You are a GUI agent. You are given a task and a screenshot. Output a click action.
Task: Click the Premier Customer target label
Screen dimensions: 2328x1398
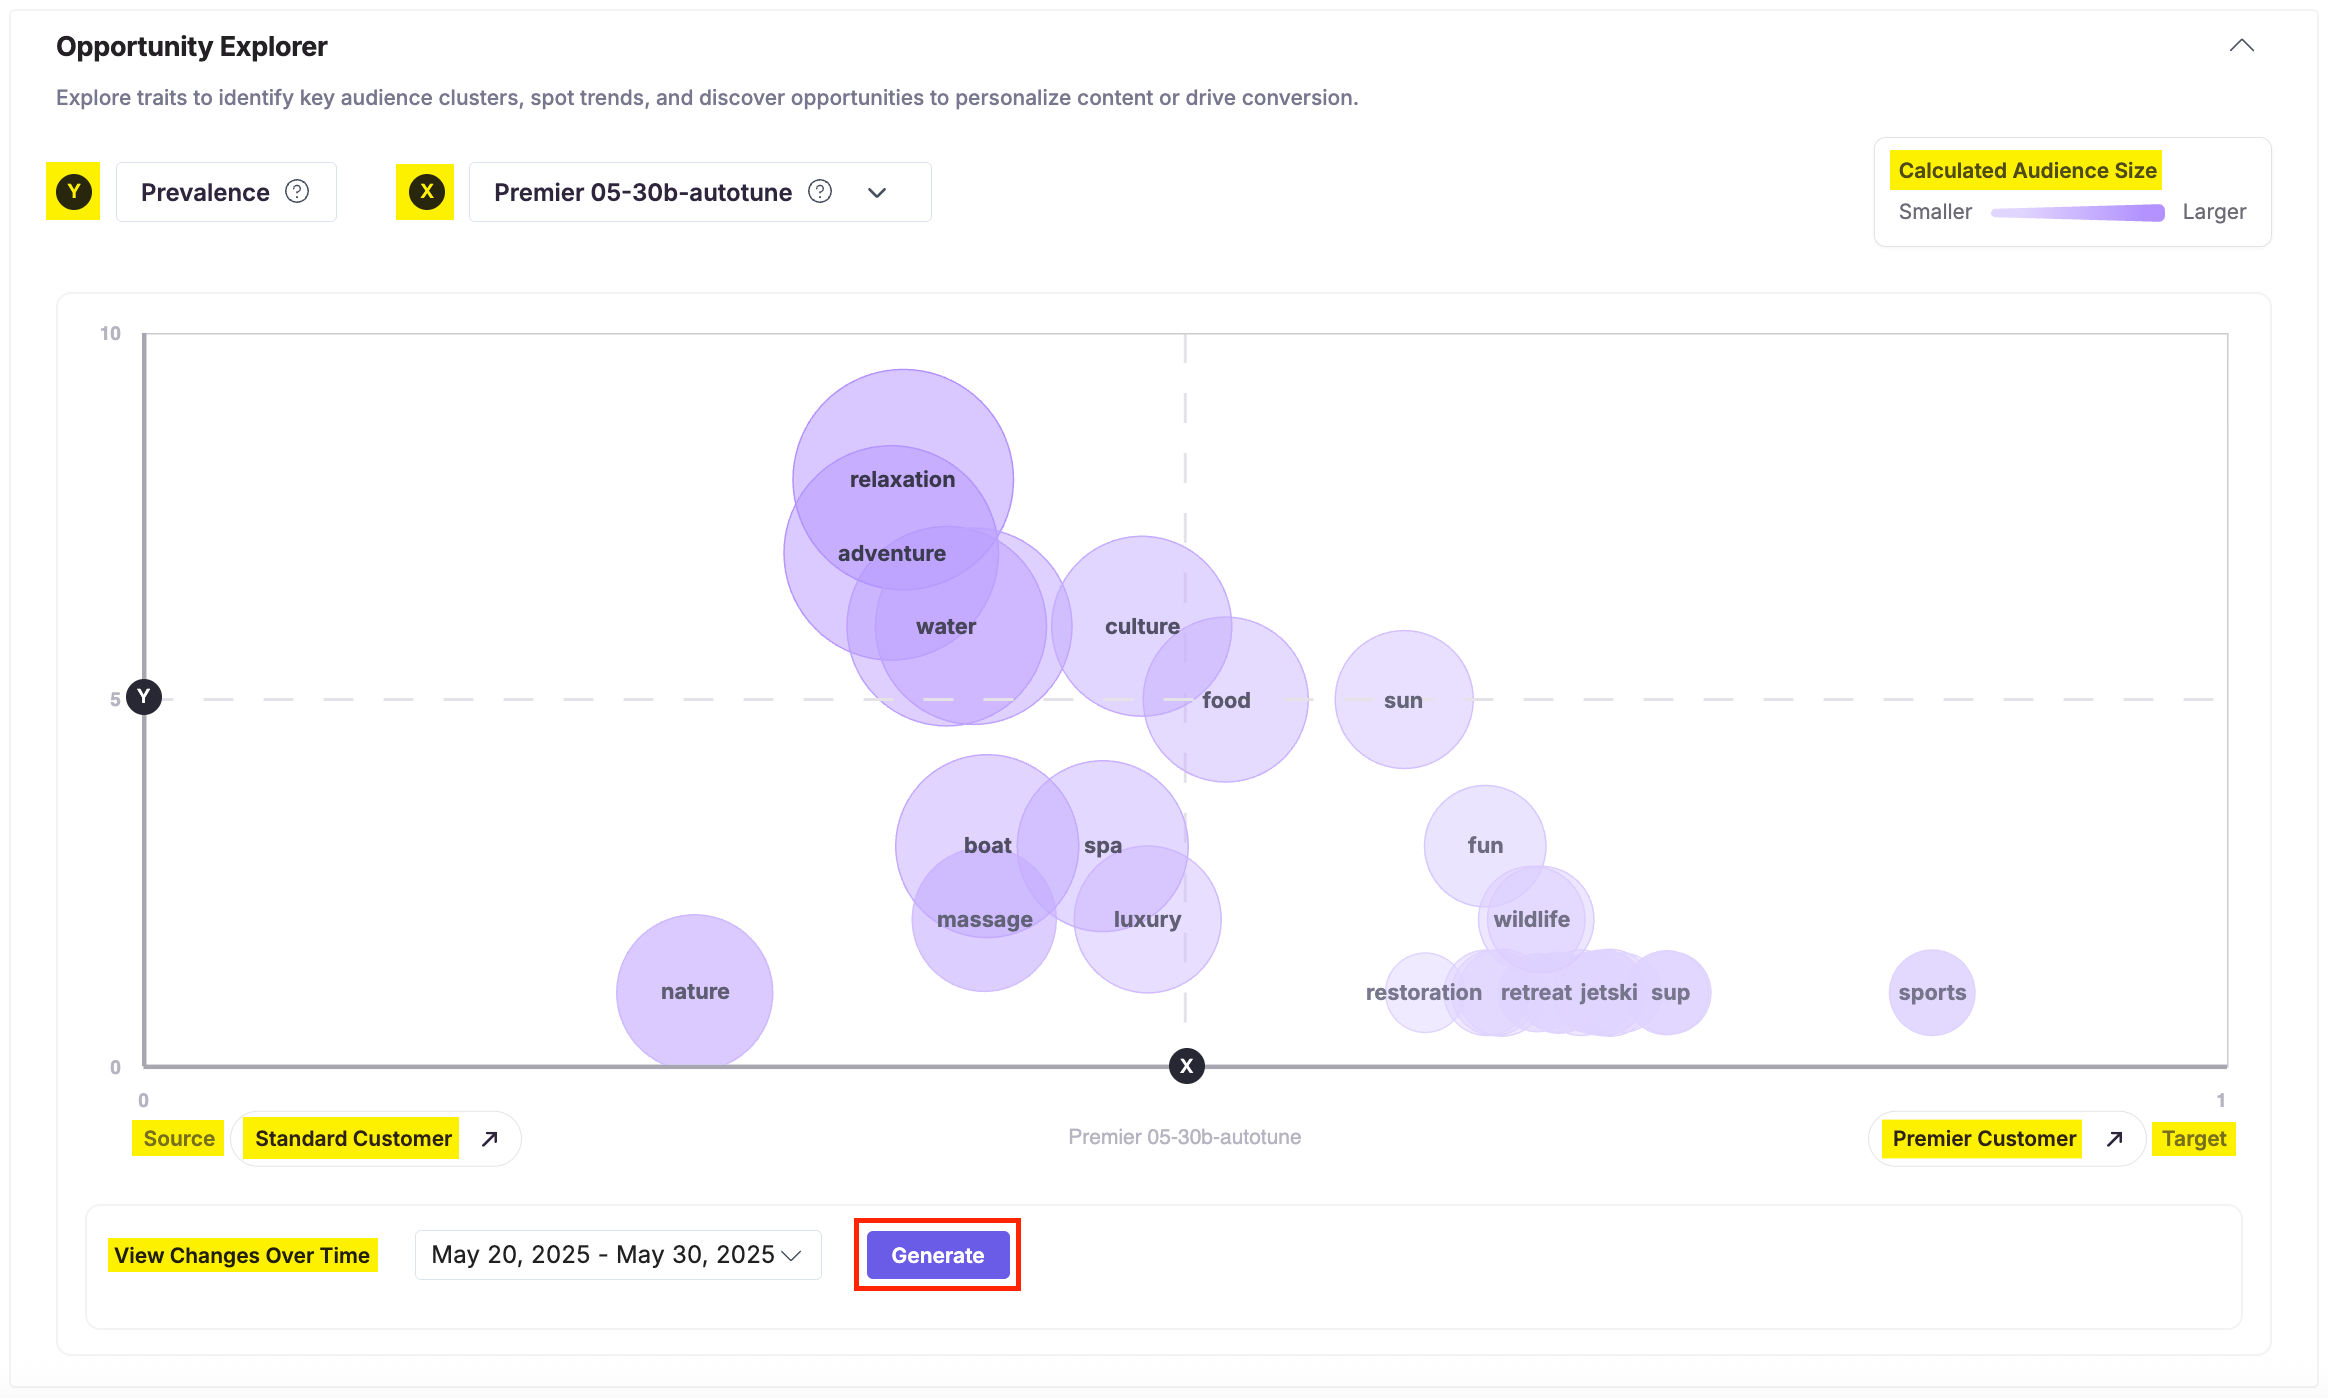tap(1983, 1138)
